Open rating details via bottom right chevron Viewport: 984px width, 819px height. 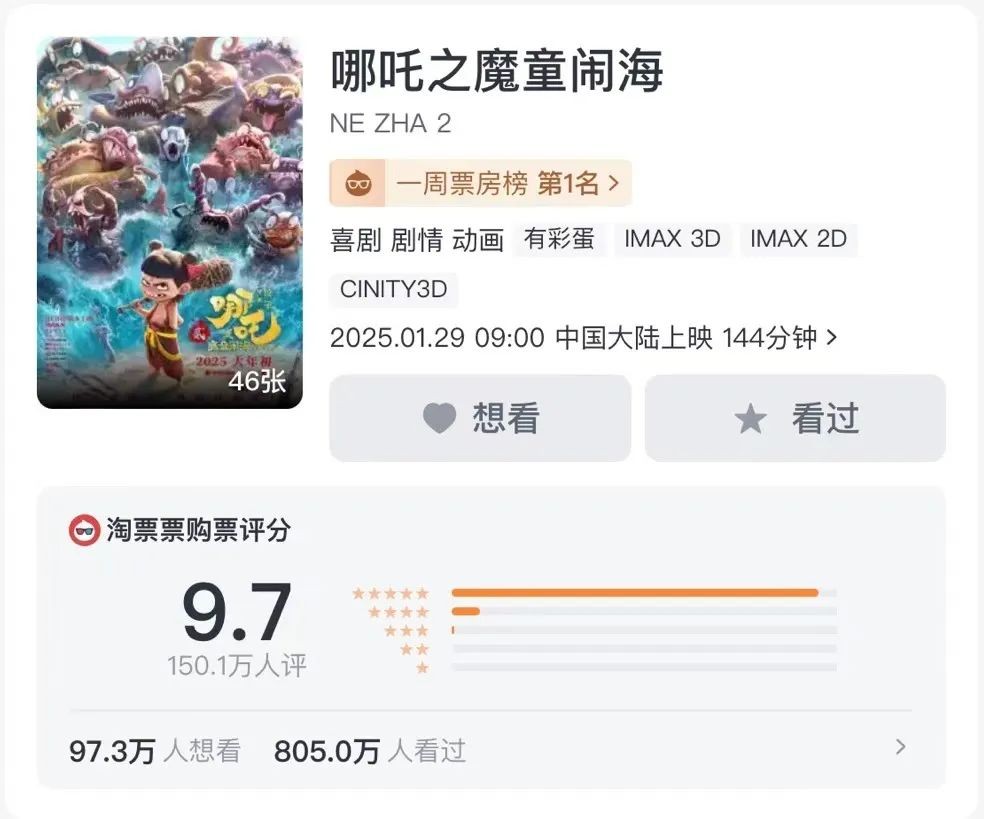901,746
